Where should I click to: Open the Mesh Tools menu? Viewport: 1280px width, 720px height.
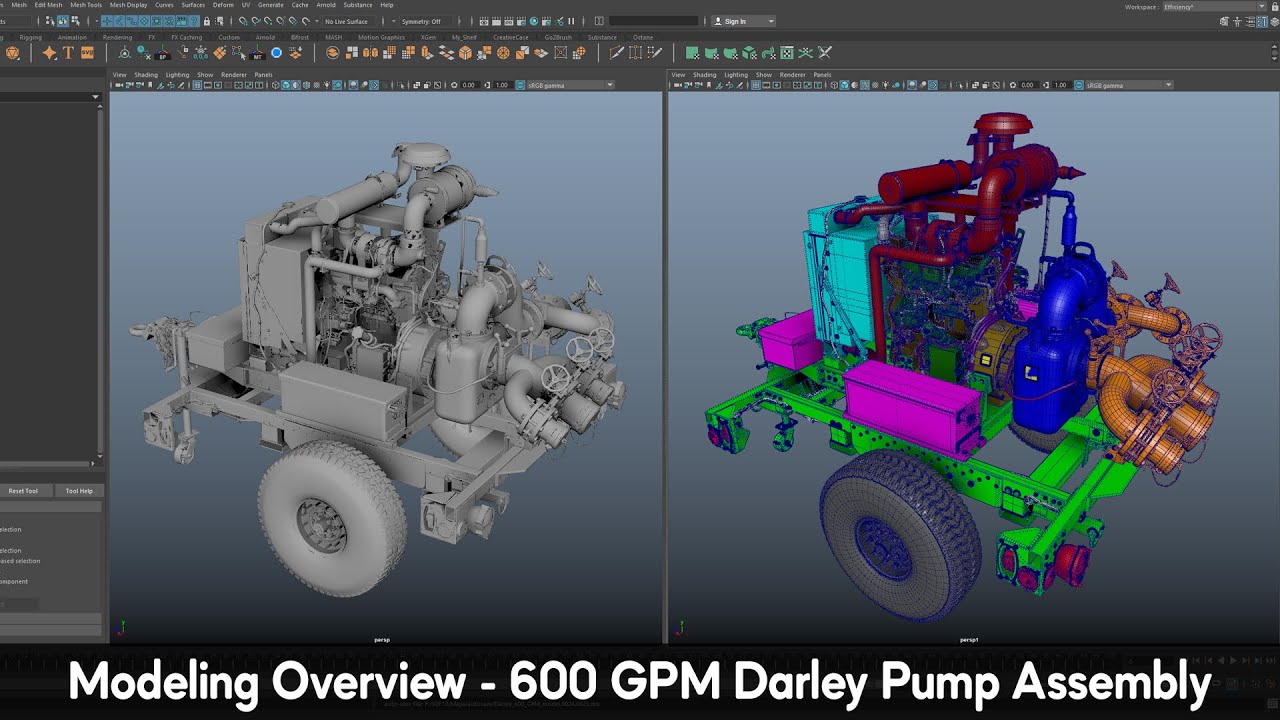(x=86, y=5)
